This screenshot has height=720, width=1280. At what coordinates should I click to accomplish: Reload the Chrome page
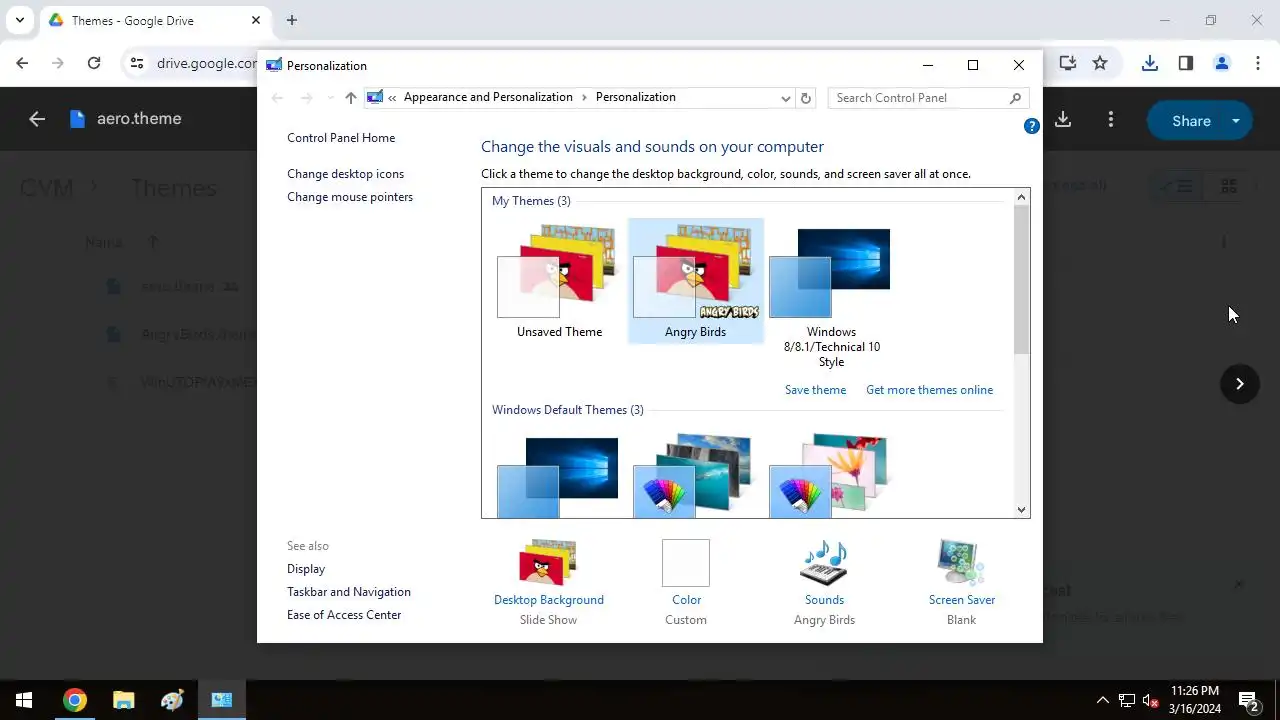click(x=94, y=63)
